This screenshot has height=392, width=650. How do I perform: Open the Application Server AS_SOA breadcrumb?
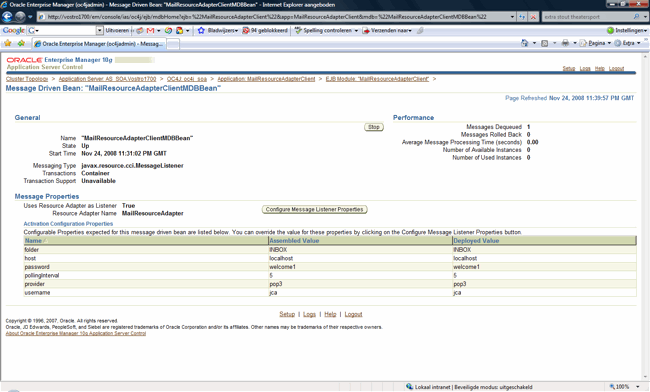click(107, 79)
